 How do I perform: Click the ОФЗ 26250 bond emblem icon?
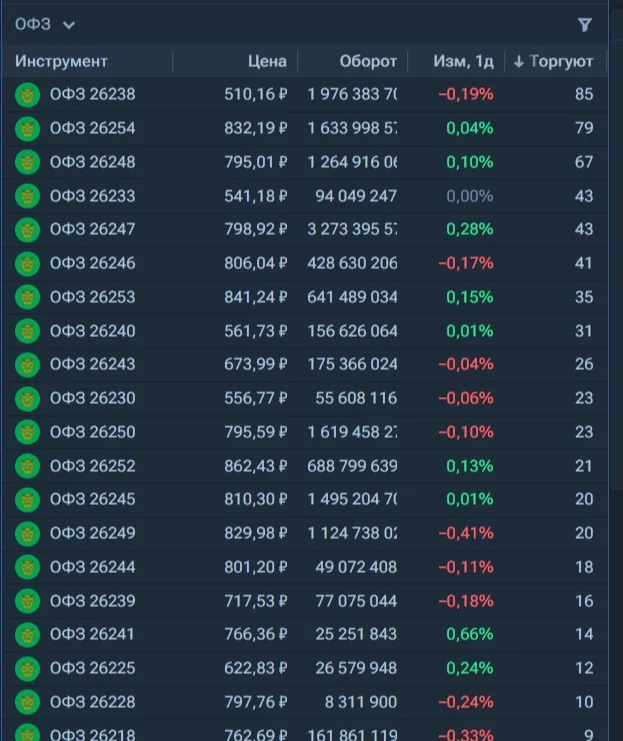(27, 432)
